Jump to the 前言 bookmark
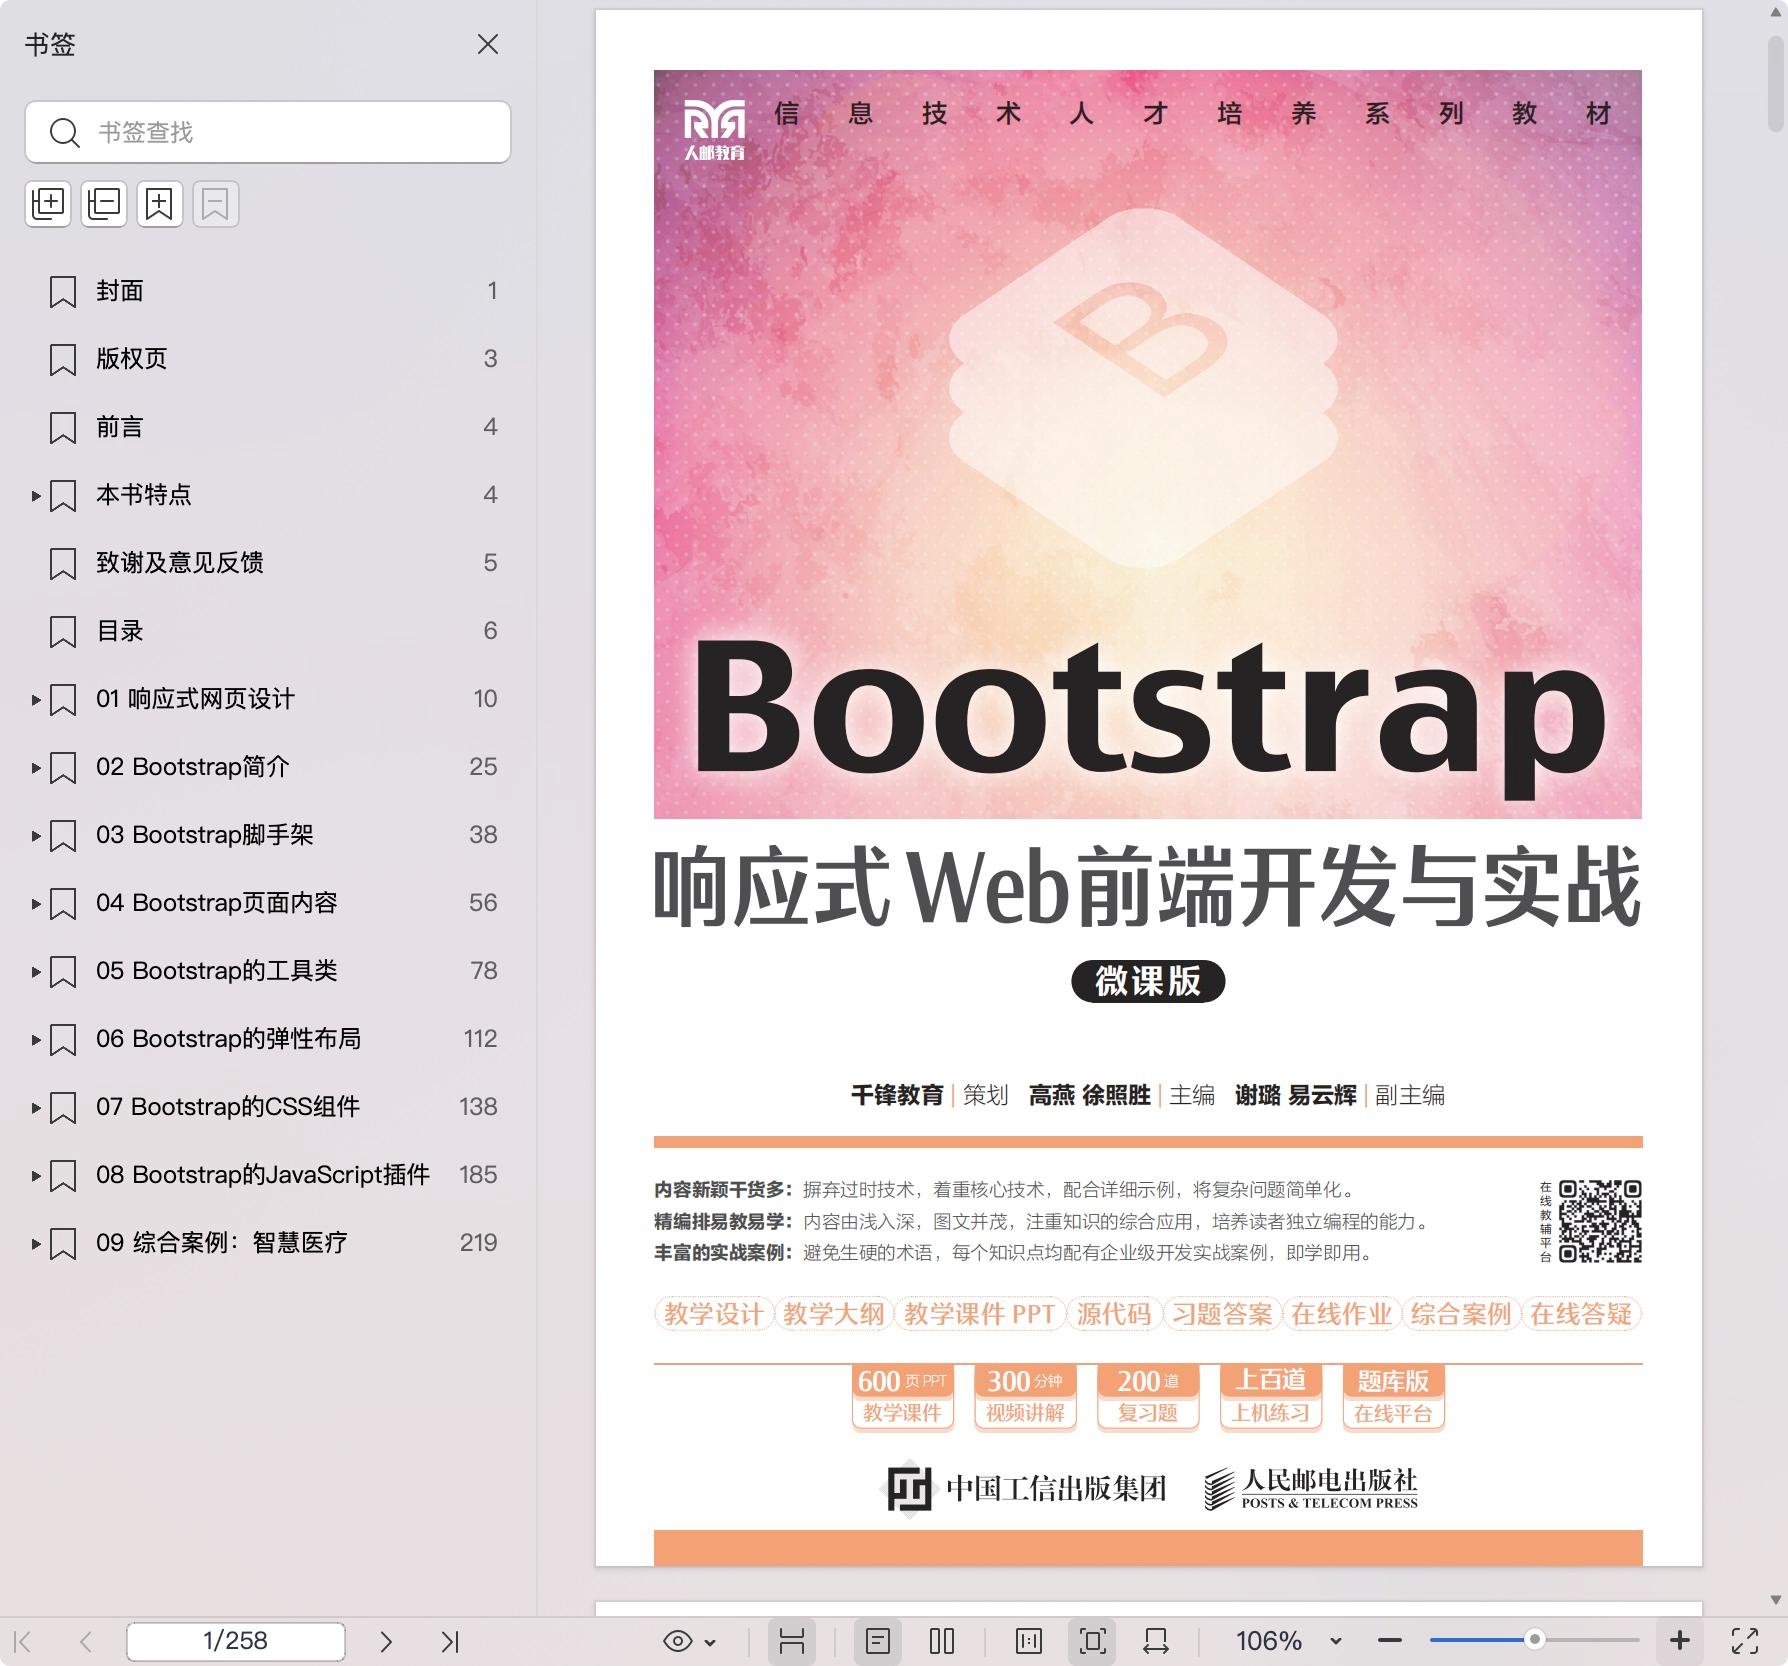 (x=120, y=427)
